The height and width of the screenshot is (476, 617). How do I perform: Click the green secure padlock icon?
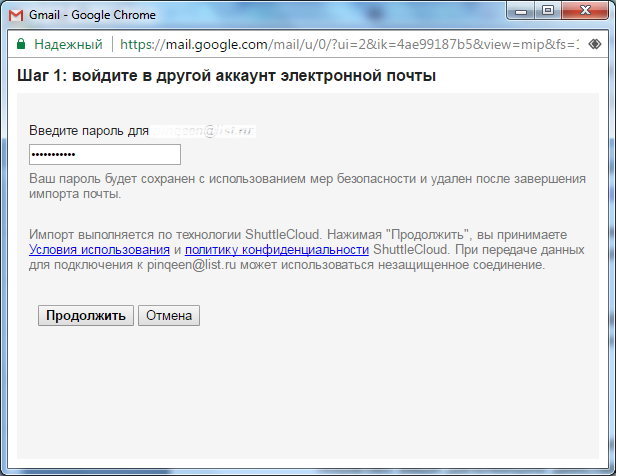21,44
